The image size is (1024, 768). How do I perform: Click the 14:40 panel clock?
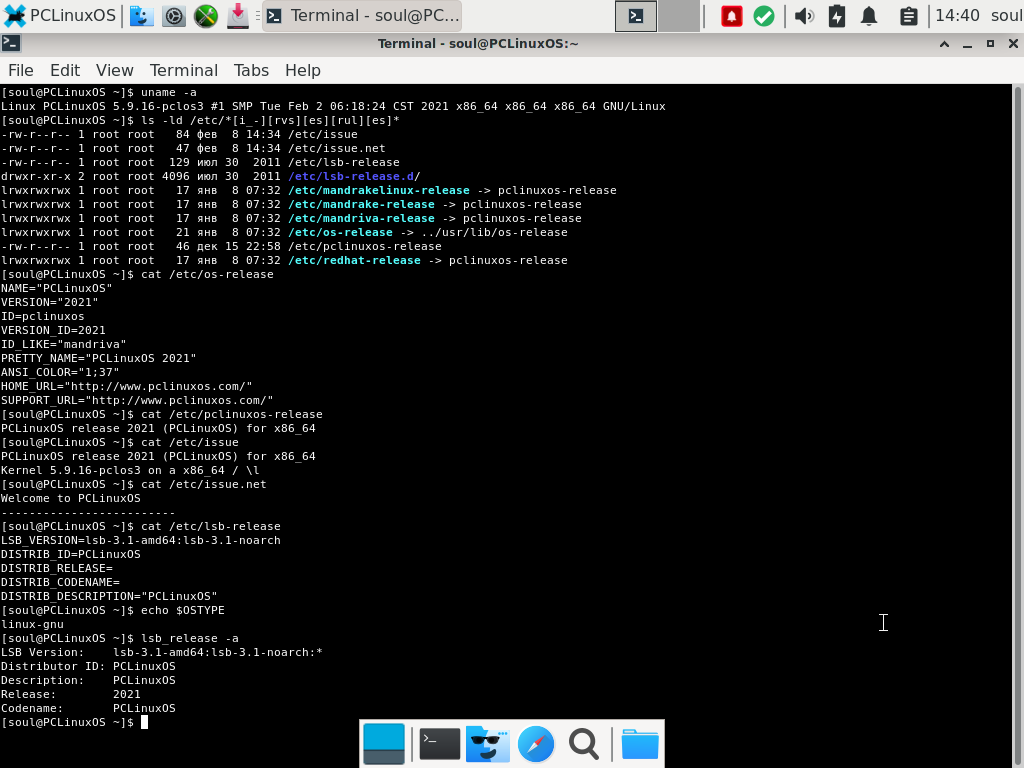tap(957, 16)
